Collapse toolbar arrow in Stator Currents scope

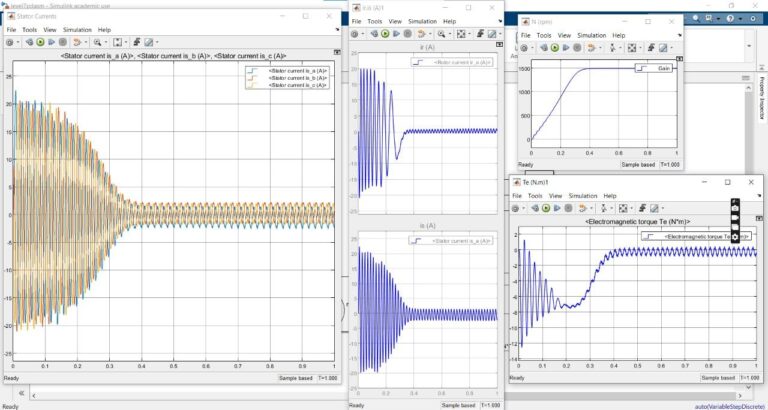tap(337, 29)
